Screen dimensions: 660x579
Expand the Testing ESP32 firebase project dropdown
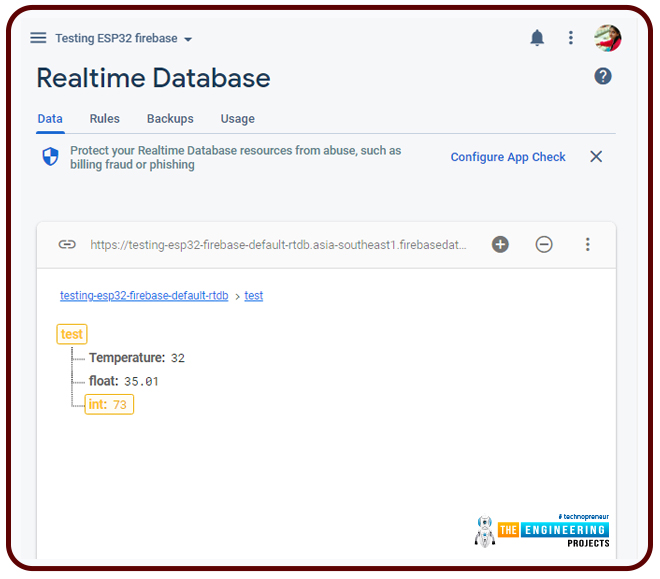click(x=124, y=39)
